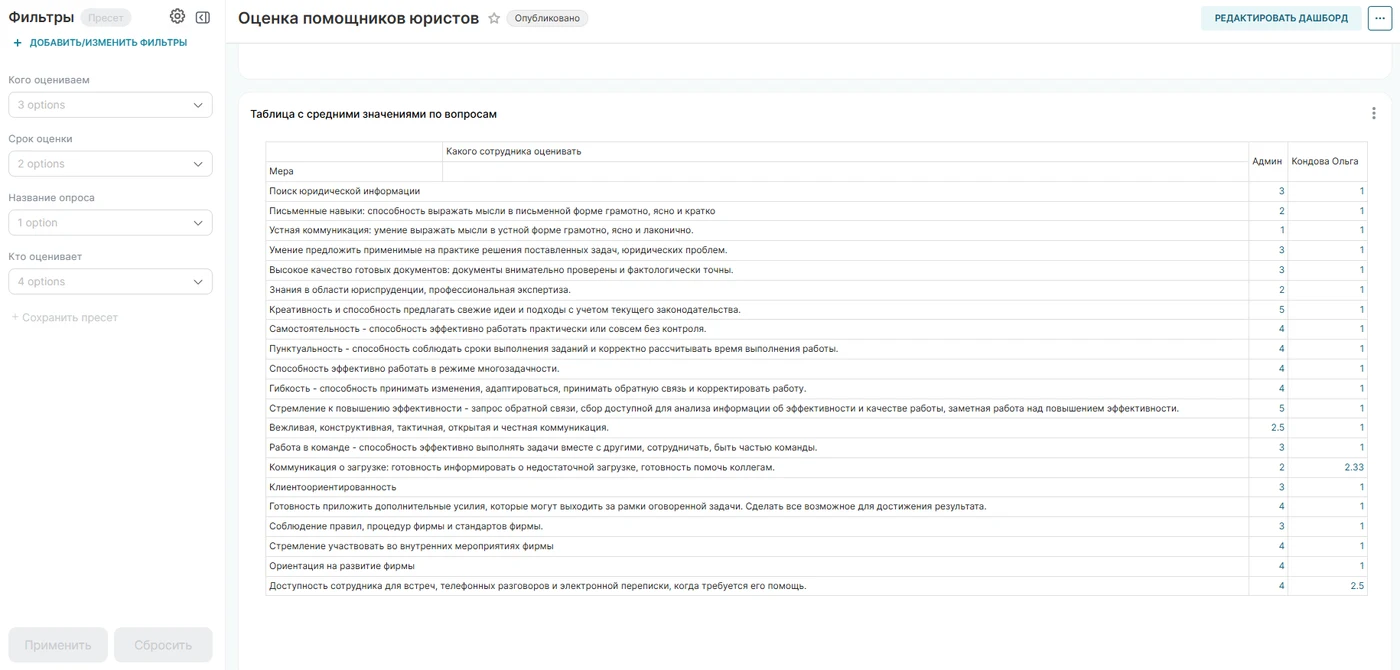This screenshot has width=1400, height=670.
Task: Click the 'Опубликовано' status badge
Action: coord(547,18)
